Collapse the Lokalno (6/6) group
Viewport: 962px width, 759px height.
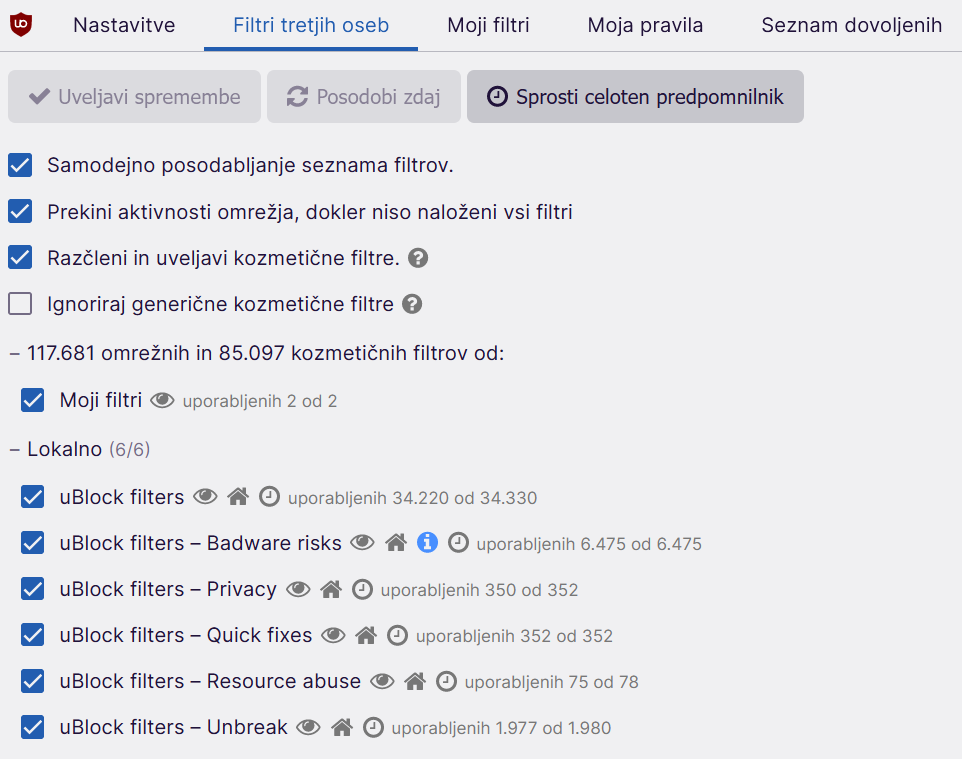pyautogui.click(x=15, y=449)
